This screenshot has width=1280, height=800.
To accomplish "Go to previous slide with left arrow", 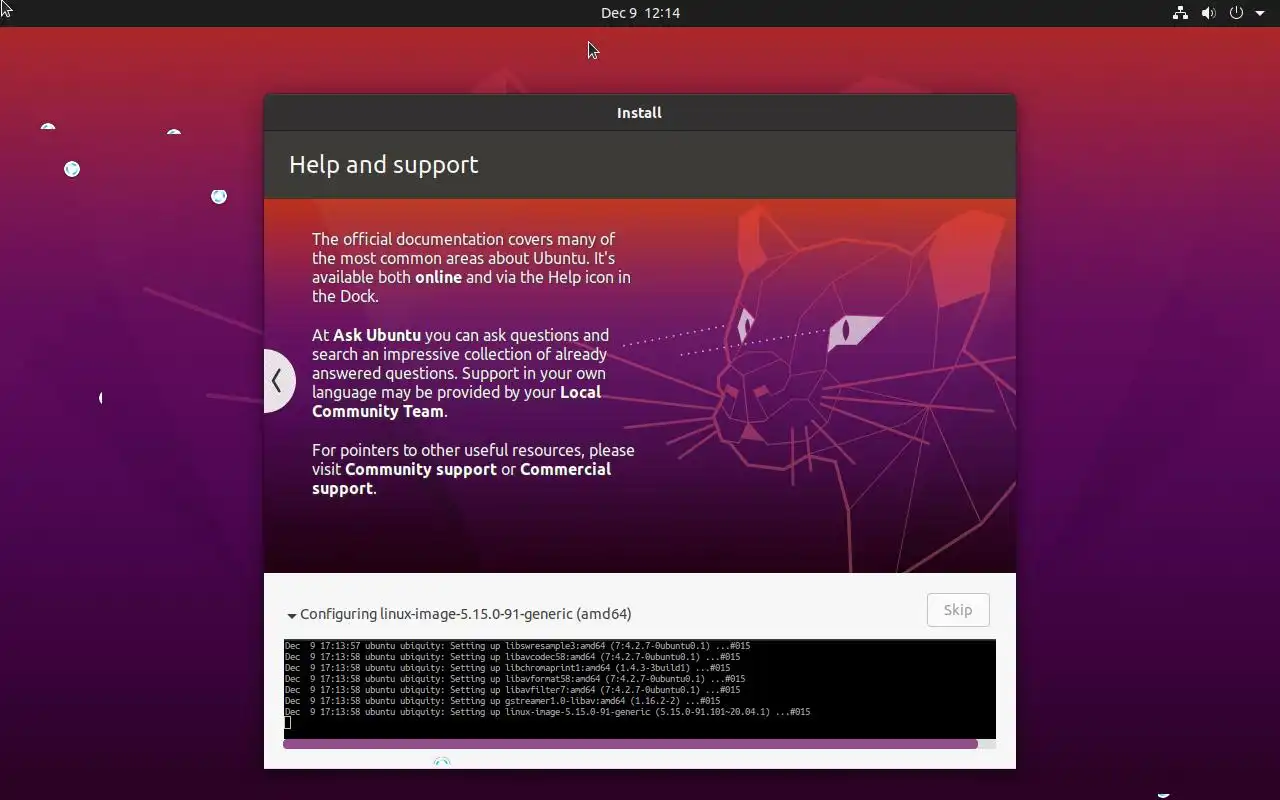I will pyautogui.click(x=278, y=380).
